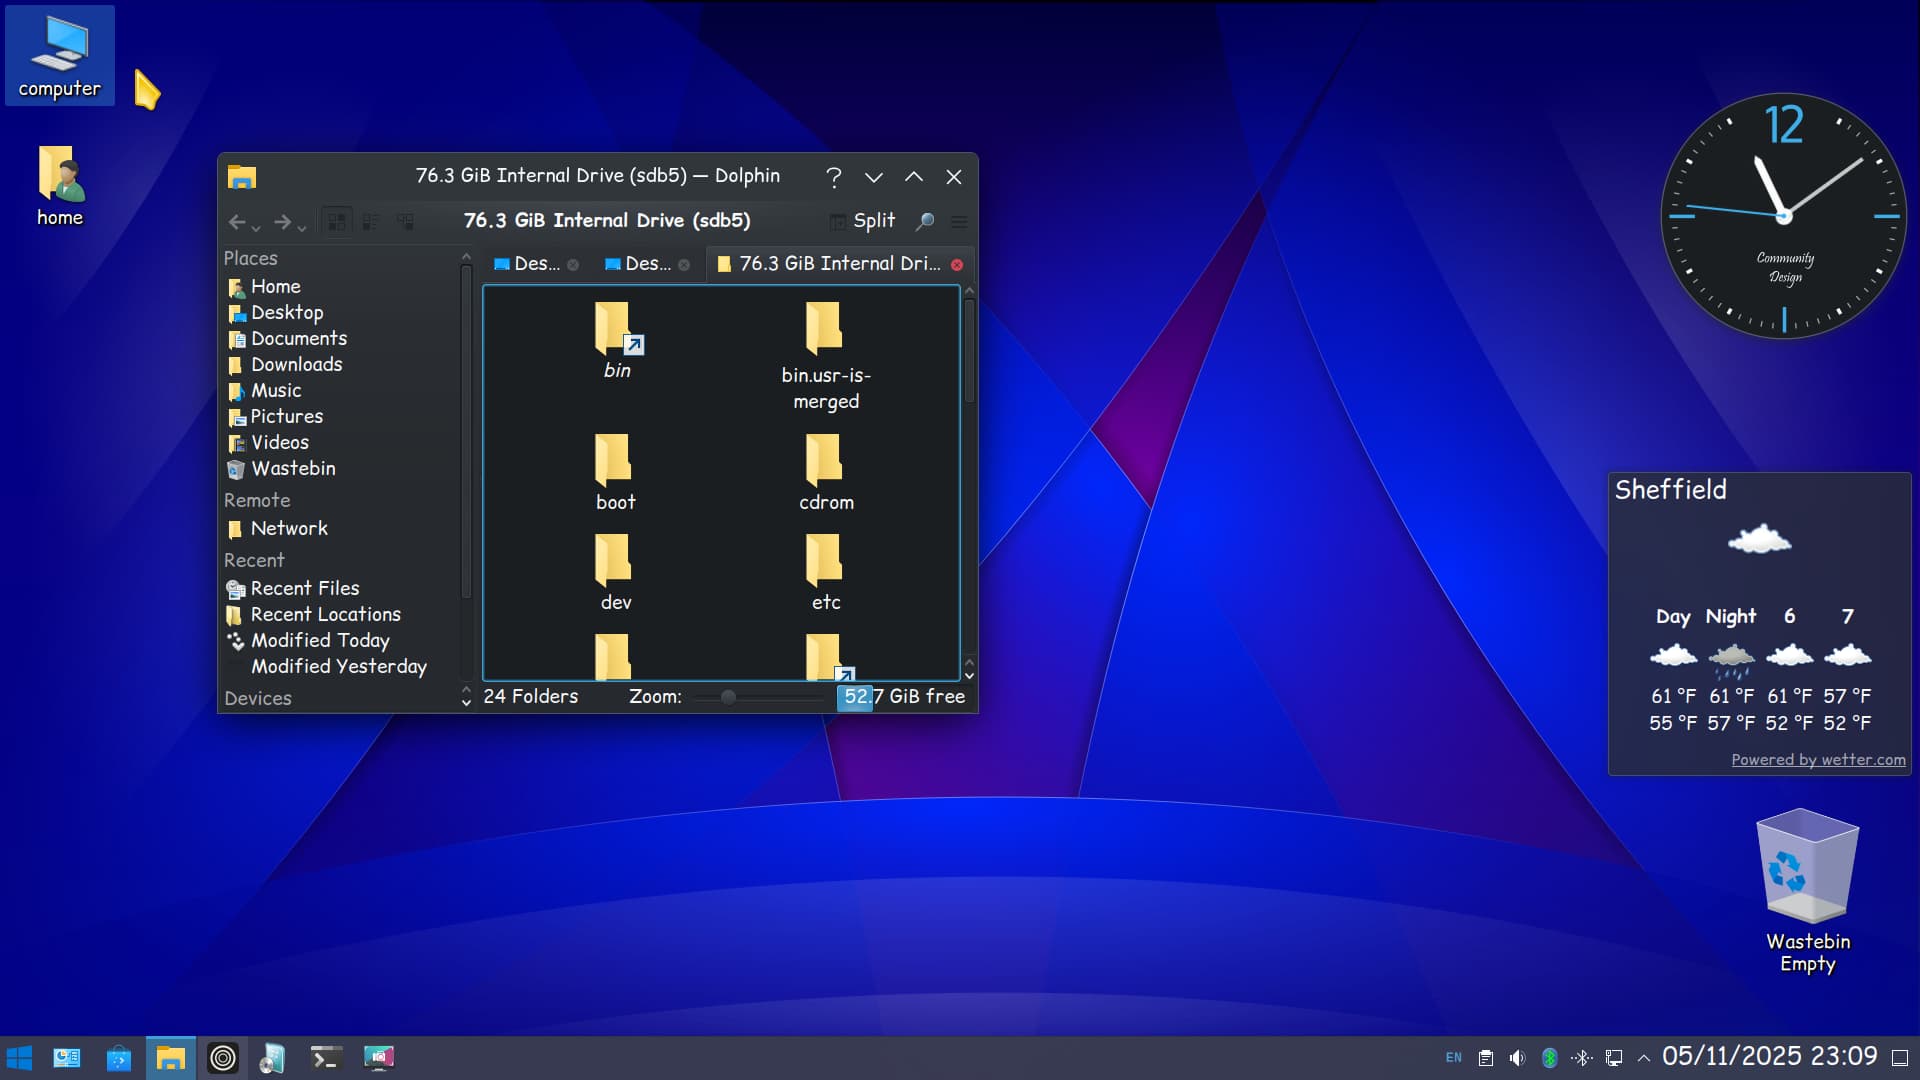
Task: Open Wastebin in Places sidebar
Action: coord(292,469)
